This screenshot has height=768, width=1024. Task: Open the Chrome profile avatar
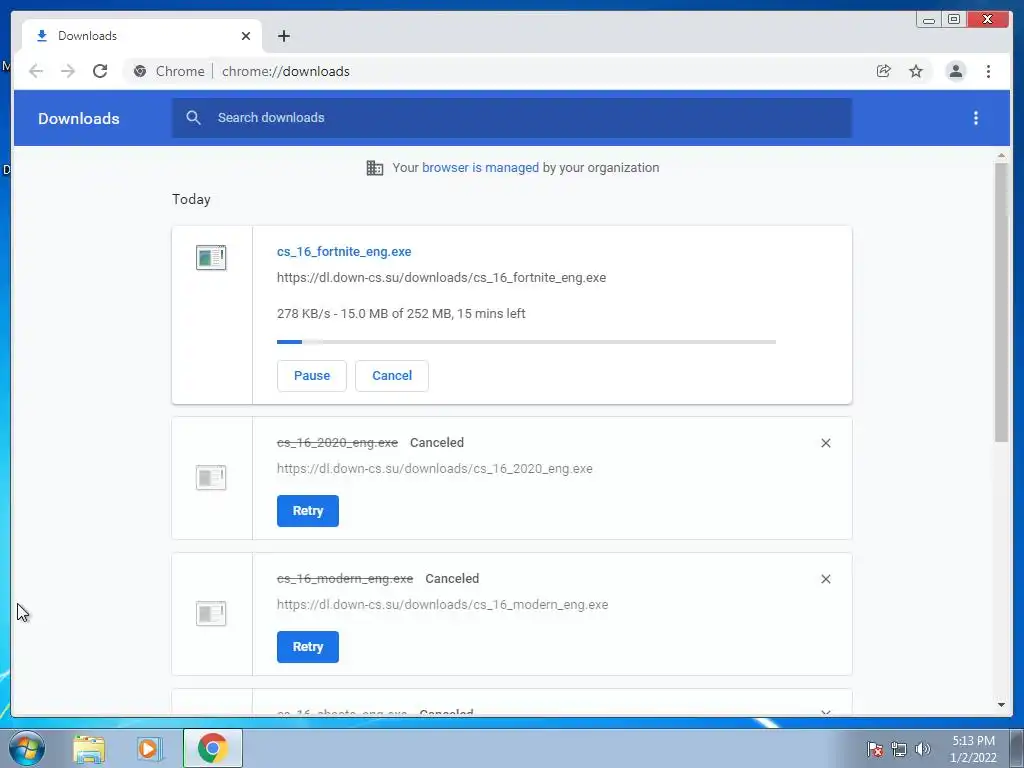(x=955, y=71)
